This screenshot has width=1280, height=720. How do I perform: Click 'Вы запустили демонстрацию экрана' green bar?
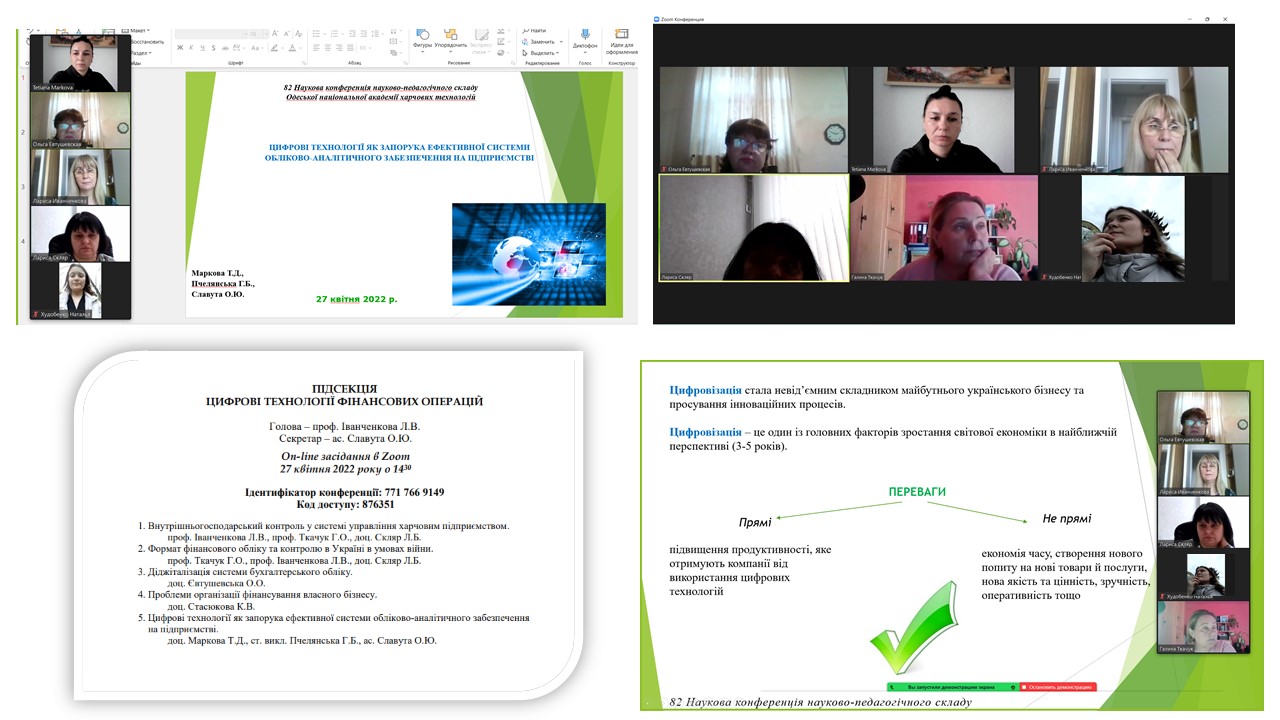click(951, 687)
